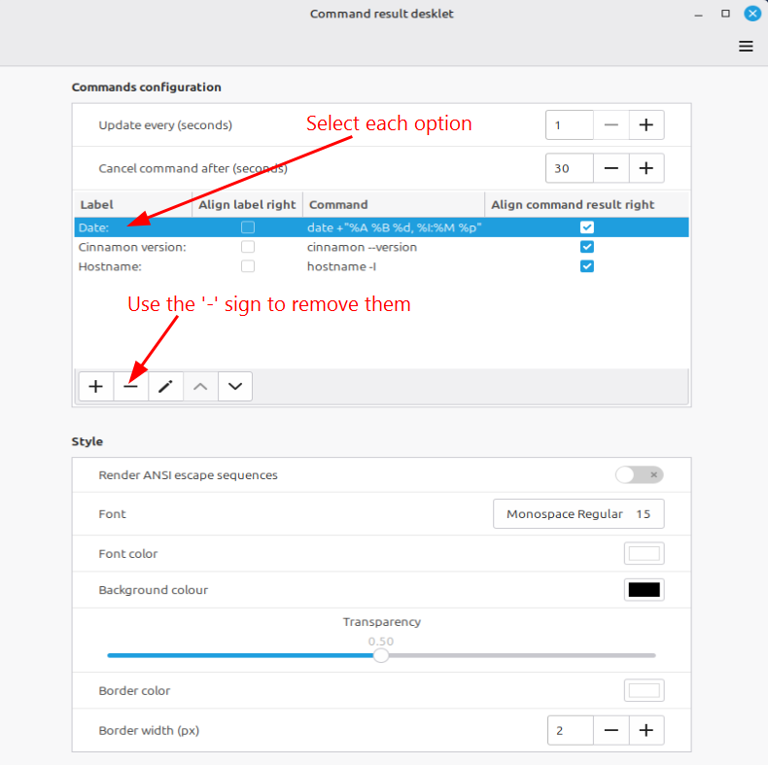
Task: Toggle Render ANSI escape sequences switch
Action: (639, 475)
